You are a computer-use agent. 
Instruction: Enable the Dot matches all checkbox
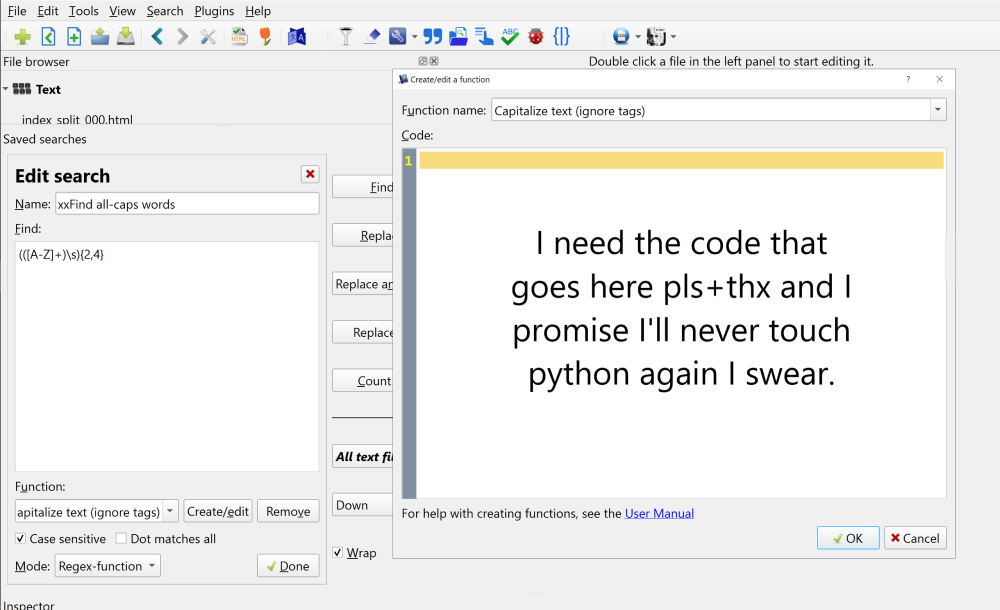click(x=121, y=539)
